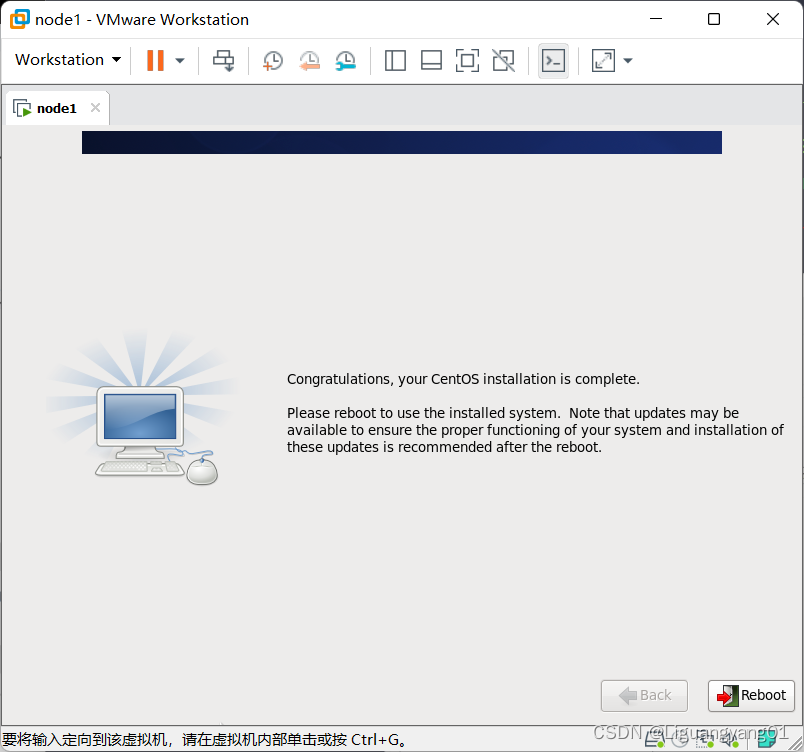Expand the power options dropdown arrow
Image resolution: width=804 pixels, height=752 pixels.
[179, 60]
